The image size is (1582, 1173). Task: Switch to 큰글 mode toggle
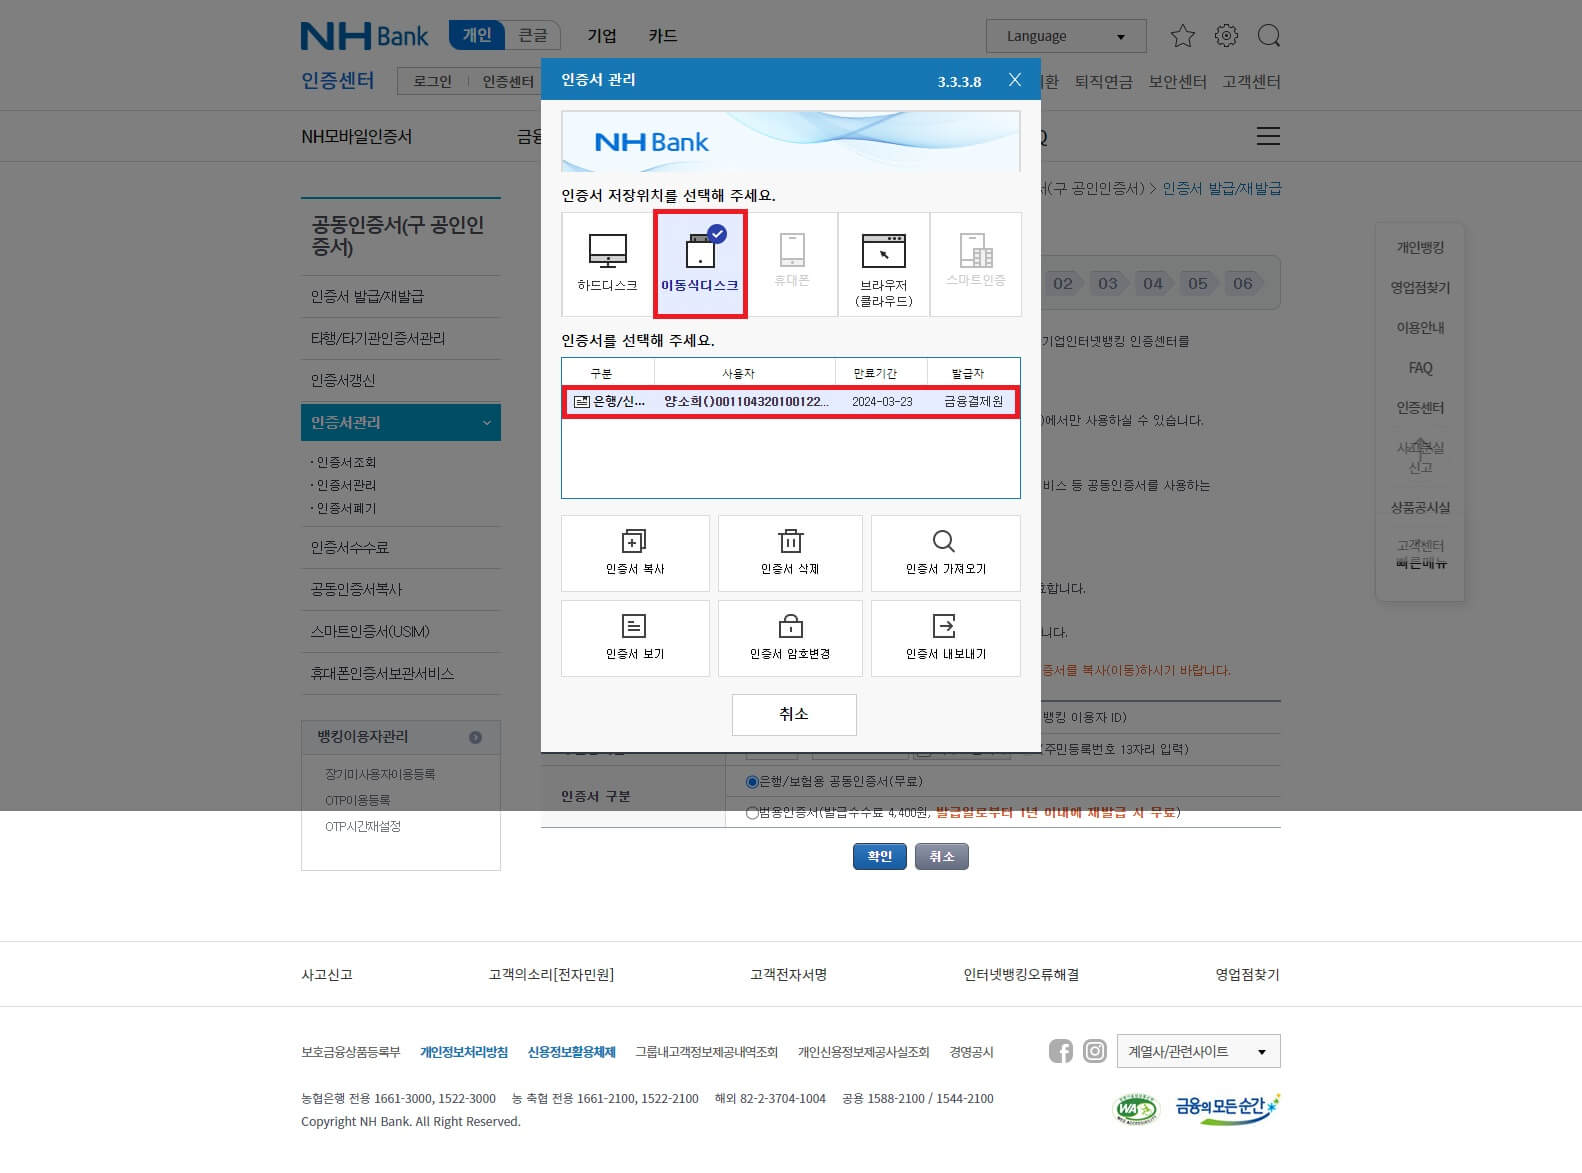pos(533,35)
